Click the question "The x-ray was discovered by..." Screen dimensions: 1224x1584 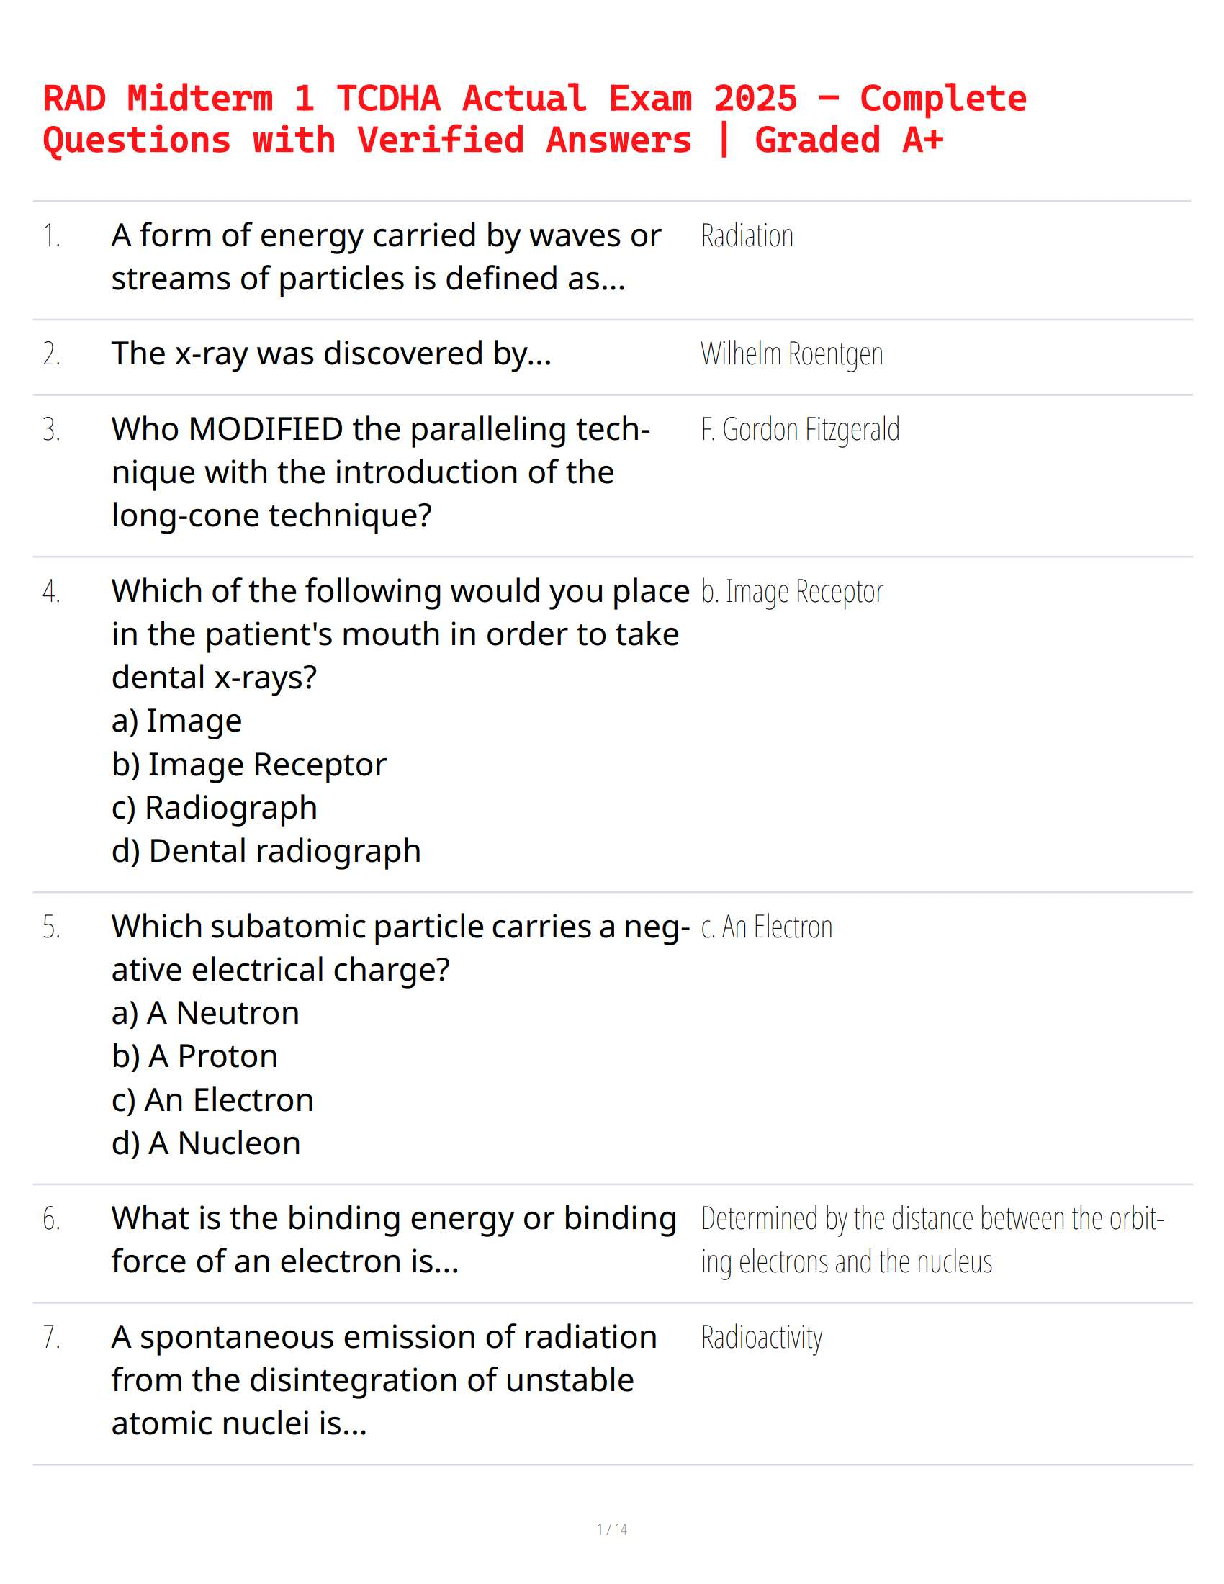pyautogui.click(x=331, y=354)
